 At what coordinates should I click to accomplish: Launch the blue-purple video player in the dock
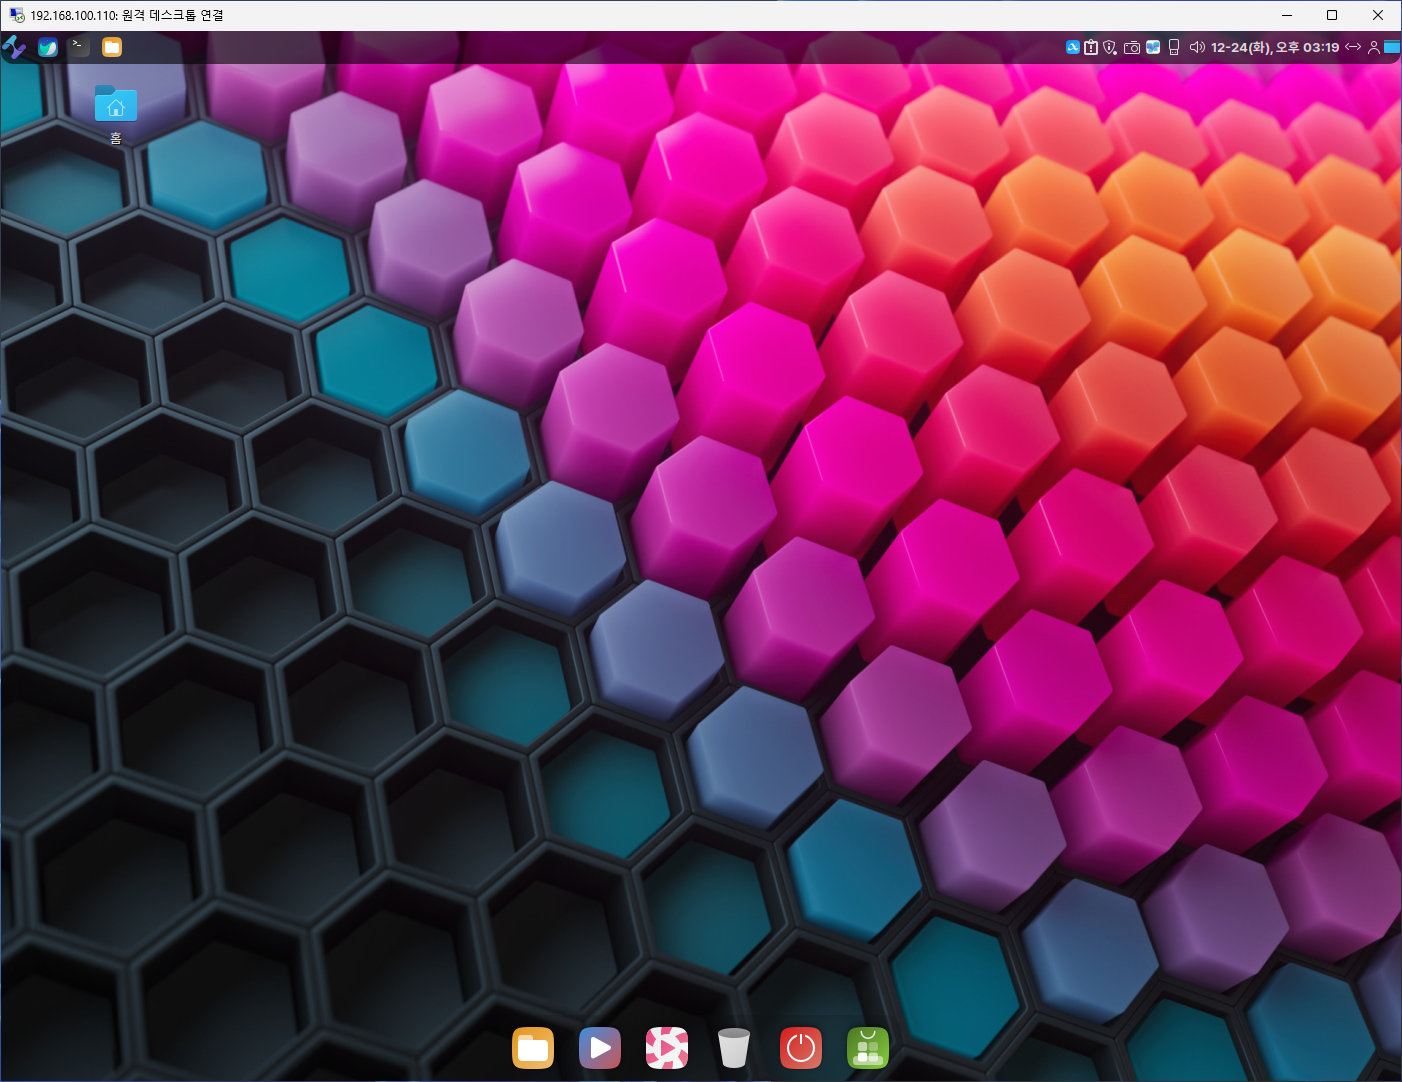(x=600, y=1048)
